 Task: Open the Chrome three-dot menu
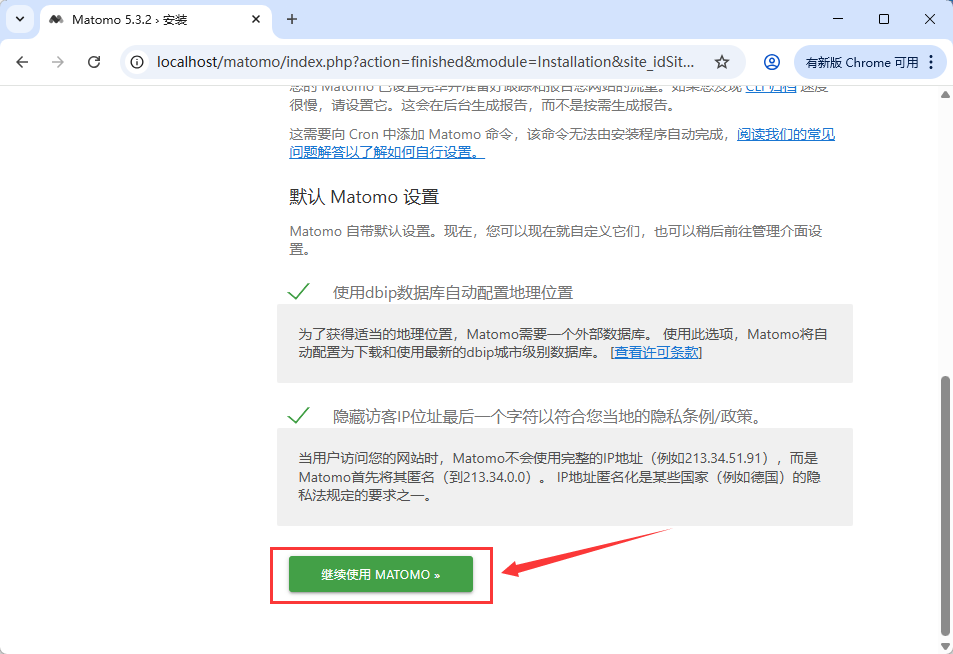(x=931, y=62)
